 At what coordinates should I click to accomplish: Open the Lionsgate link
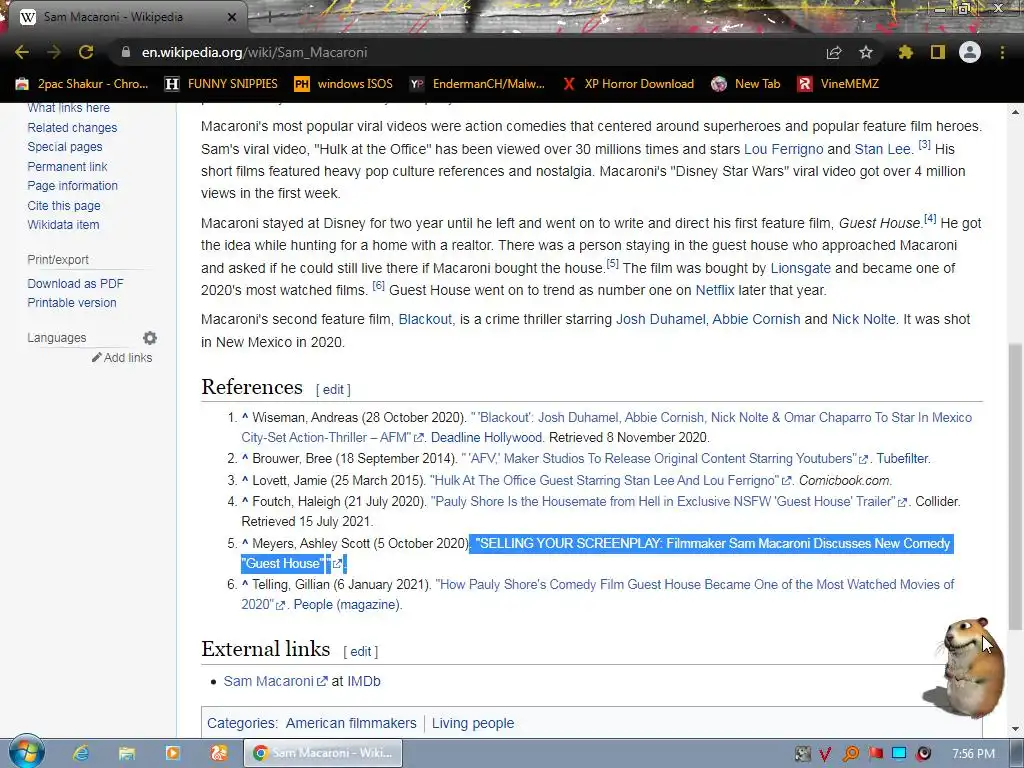click(x=801, y=268)
